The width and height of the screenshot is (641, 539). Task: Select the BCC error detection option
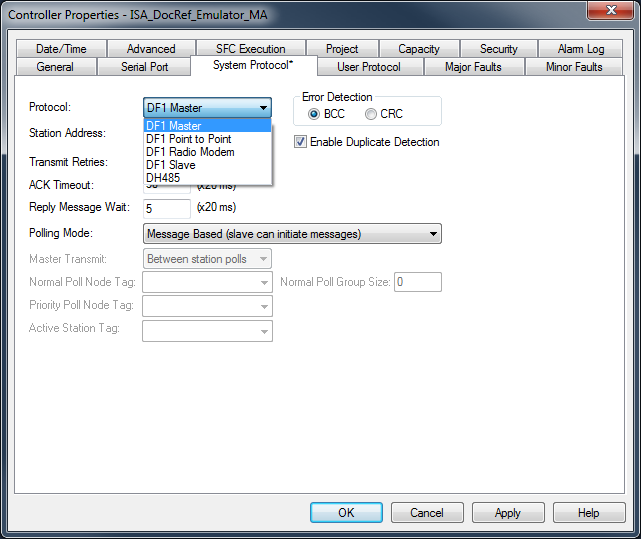(x=315, y=114)
